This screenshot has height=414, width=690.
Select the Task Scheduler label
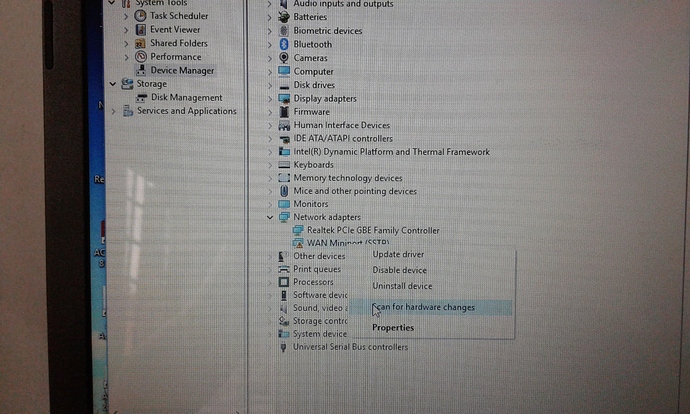[179, 16]
